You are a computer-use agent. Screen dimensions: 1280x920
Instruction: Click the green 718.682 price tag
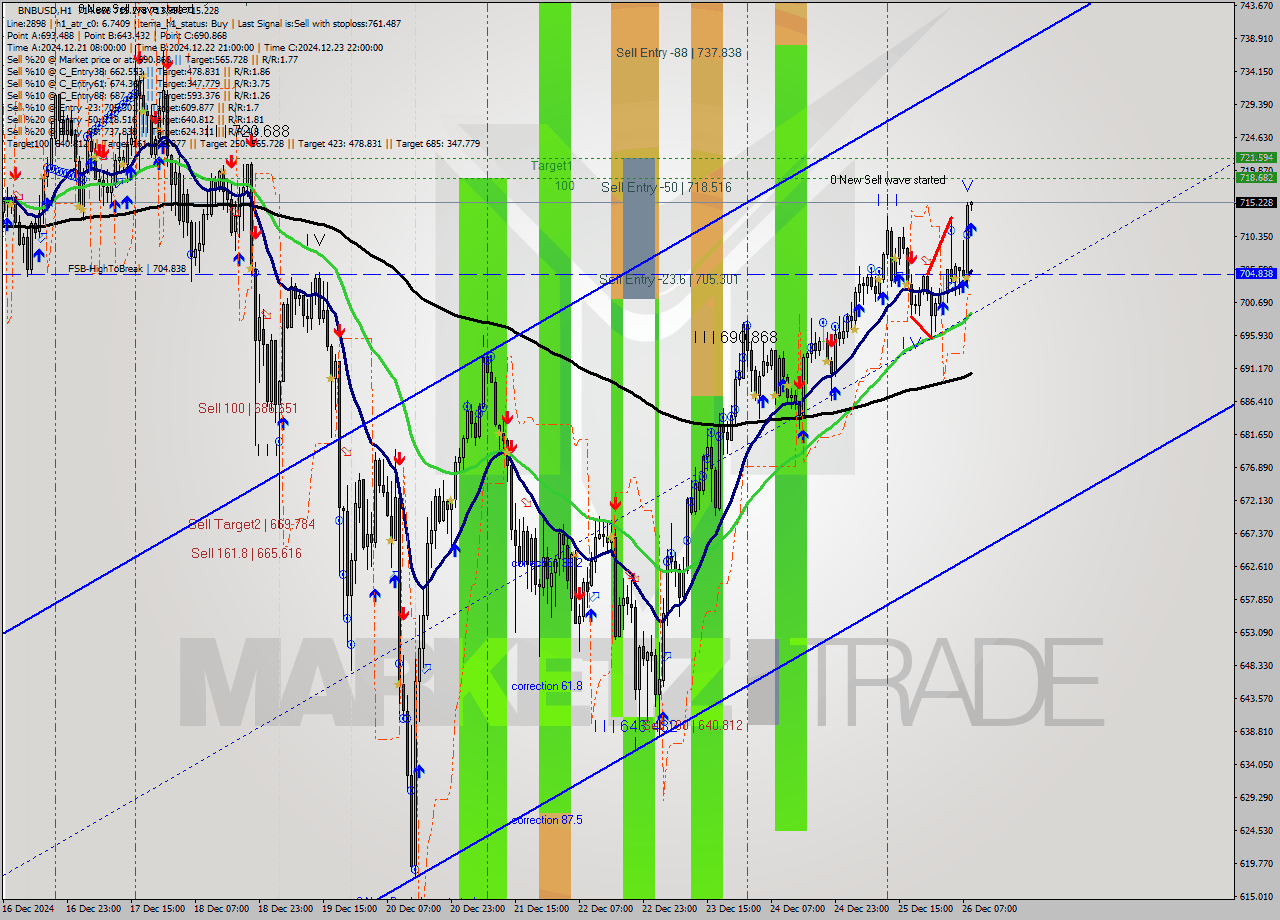(1256, 178)
